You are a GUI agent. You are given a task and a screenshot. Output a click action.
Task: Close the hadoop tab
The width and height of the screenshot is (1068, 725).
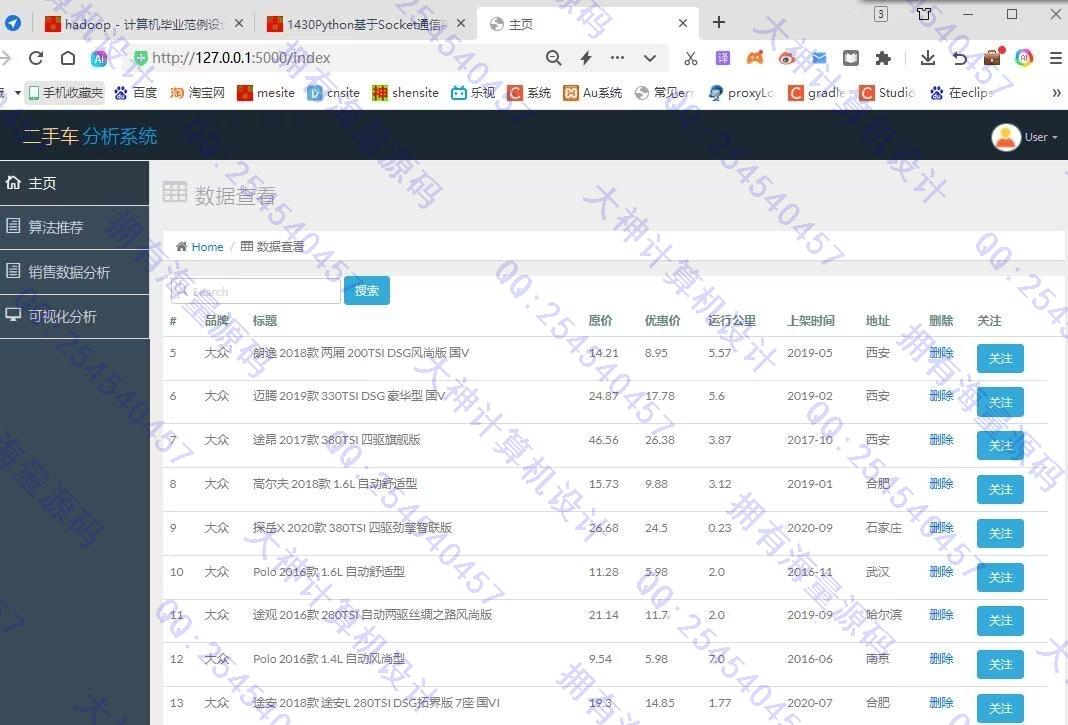tap(238, 23)
